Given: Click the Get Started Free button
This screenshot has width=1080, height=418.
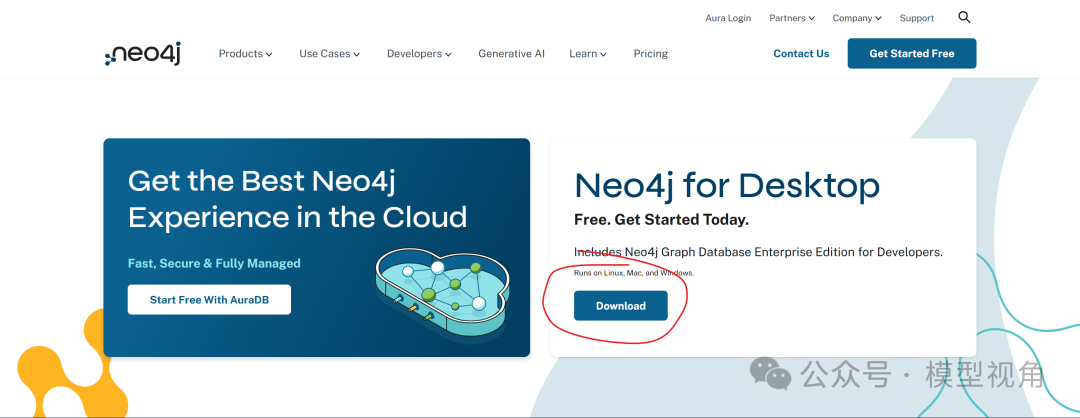Looking at the screenshot, I should [912, 54].
